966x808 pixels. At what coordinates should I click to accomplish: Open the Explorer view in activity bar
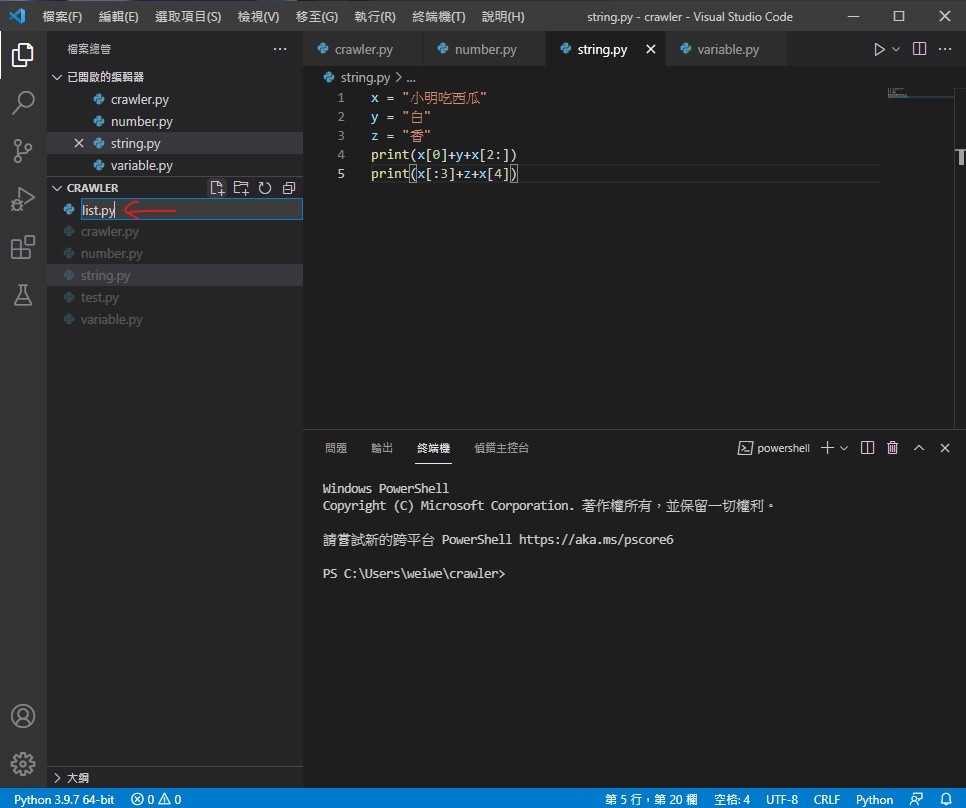[x=23, y=55]
